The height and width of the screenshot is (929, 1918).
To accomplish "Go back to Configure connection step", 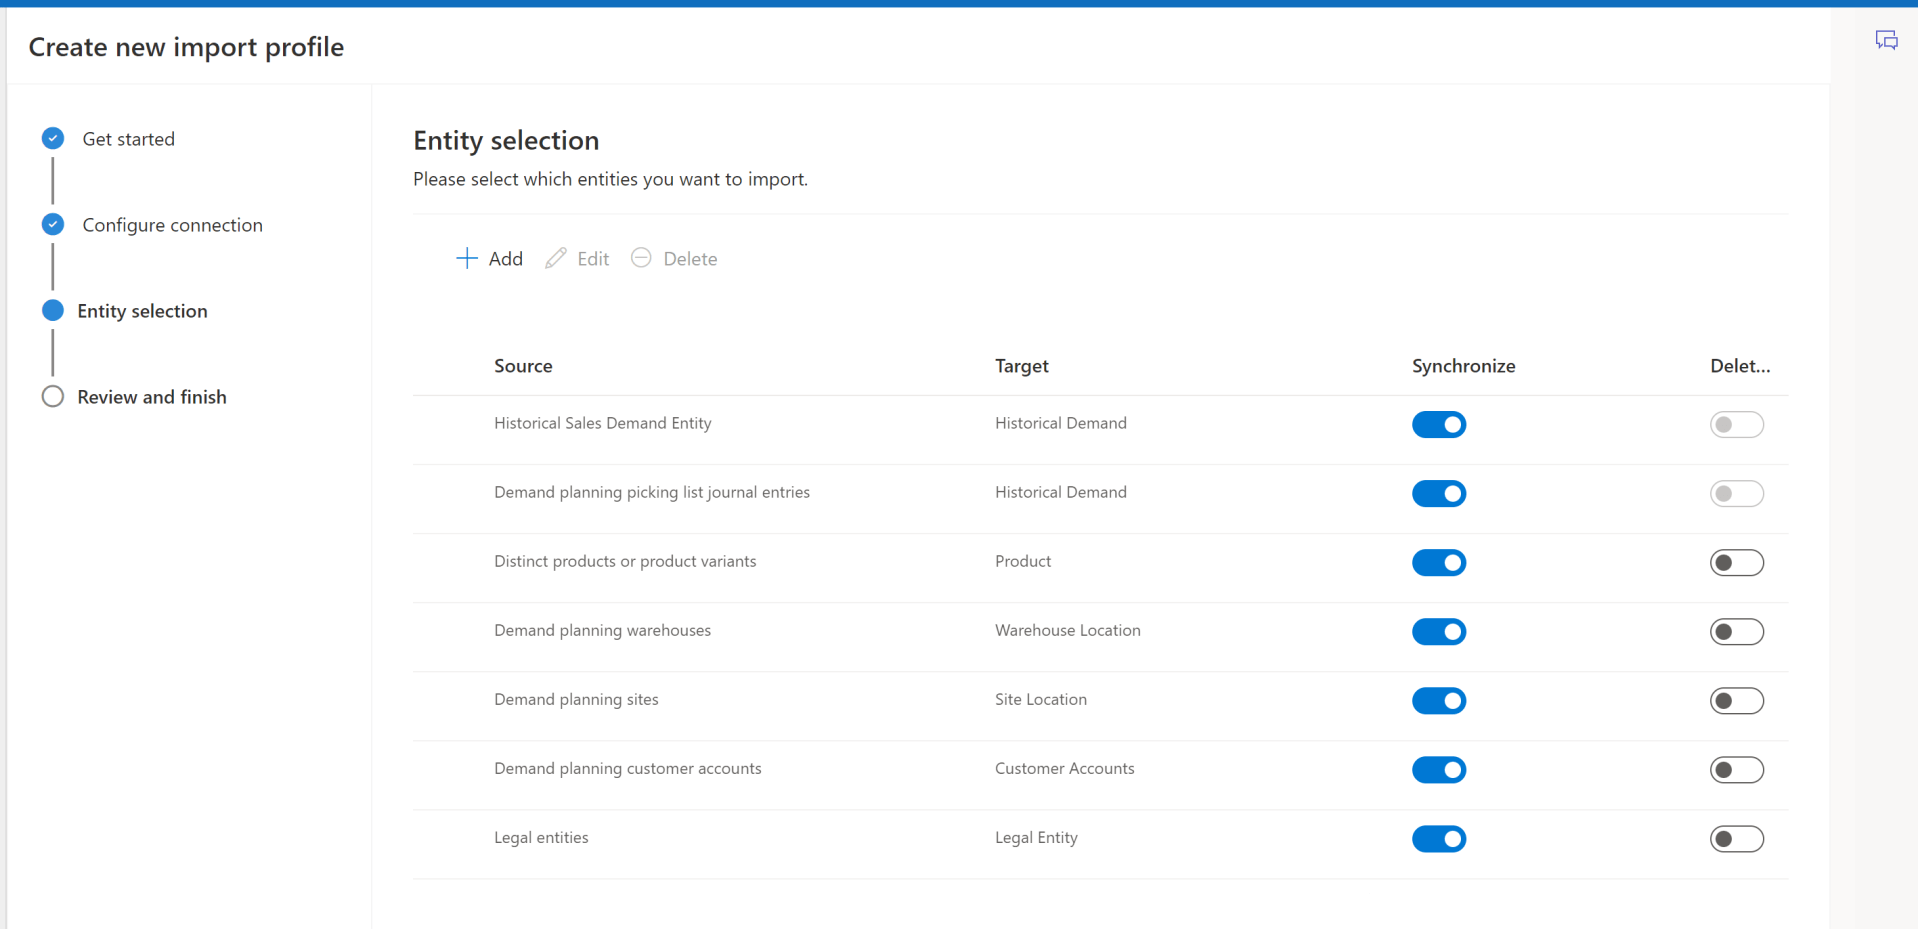I will pyautogui.click(x=172, y=225).
